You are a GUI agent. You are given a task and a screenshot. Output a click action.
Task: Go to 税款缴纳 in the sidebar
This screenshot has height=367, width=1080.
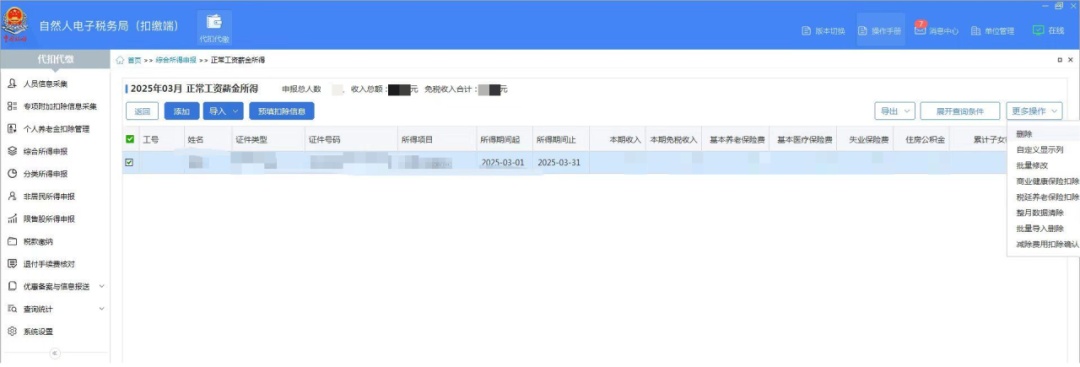tap(38, 242)
